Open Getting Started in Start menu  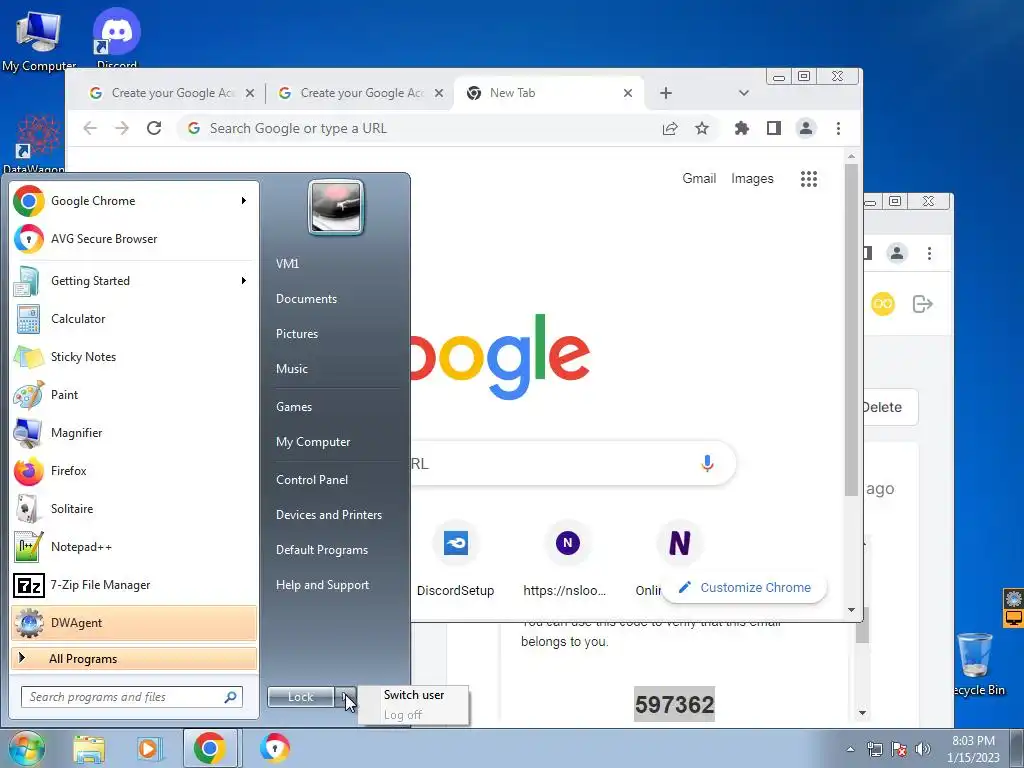pos(134,281)
